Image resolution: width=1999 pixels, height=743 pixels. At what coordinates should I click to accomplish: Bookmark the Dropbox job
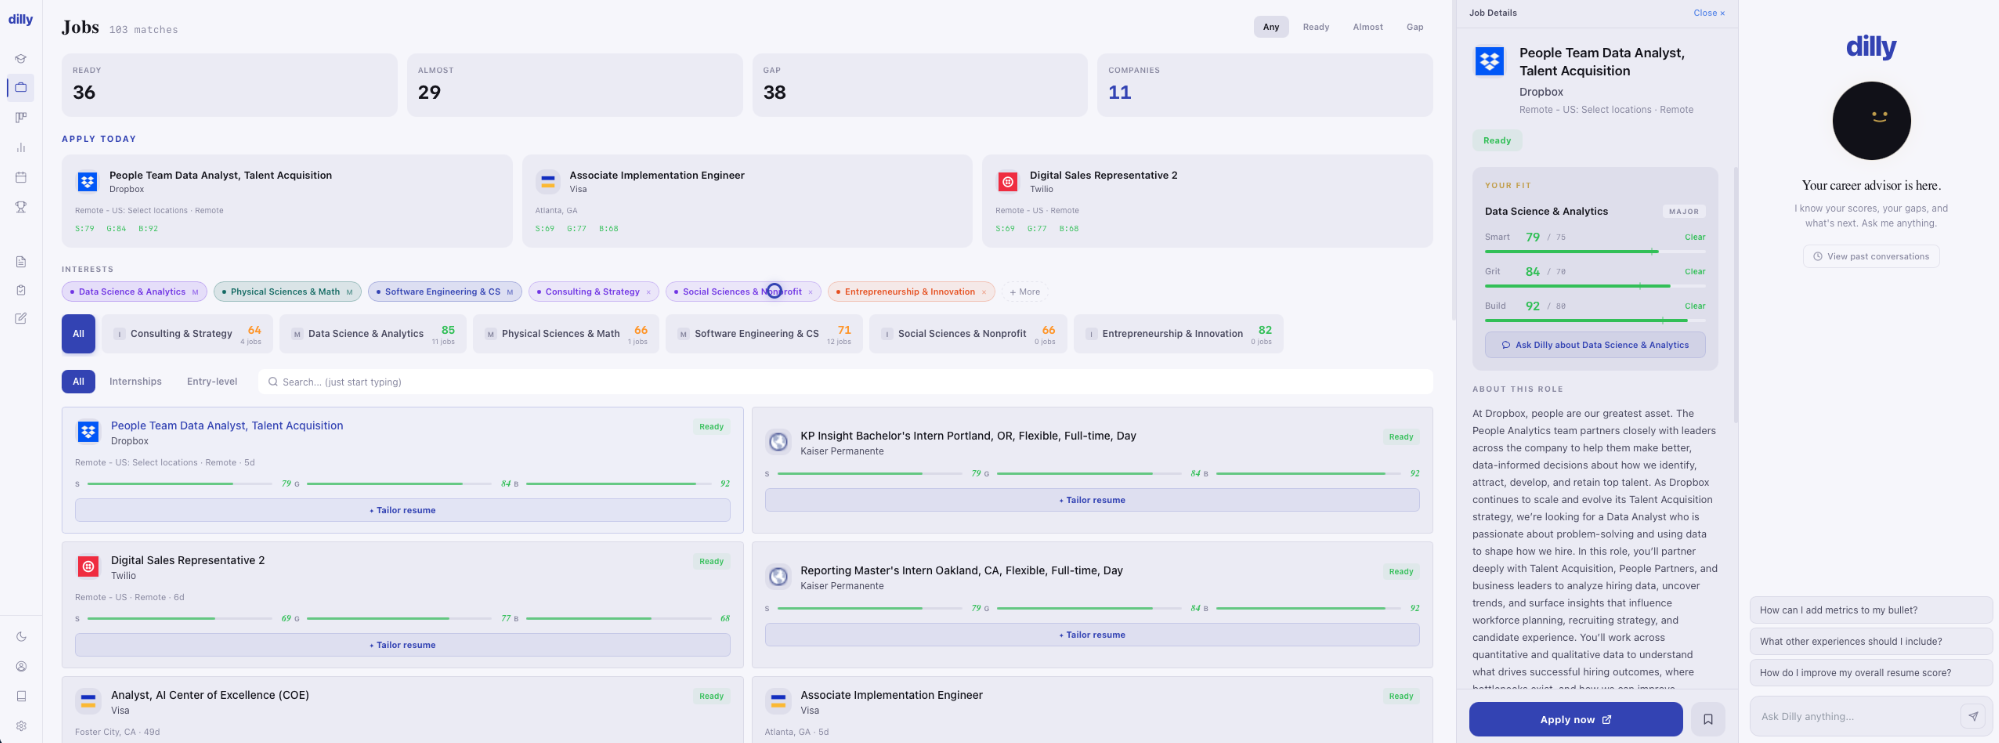1708,719
